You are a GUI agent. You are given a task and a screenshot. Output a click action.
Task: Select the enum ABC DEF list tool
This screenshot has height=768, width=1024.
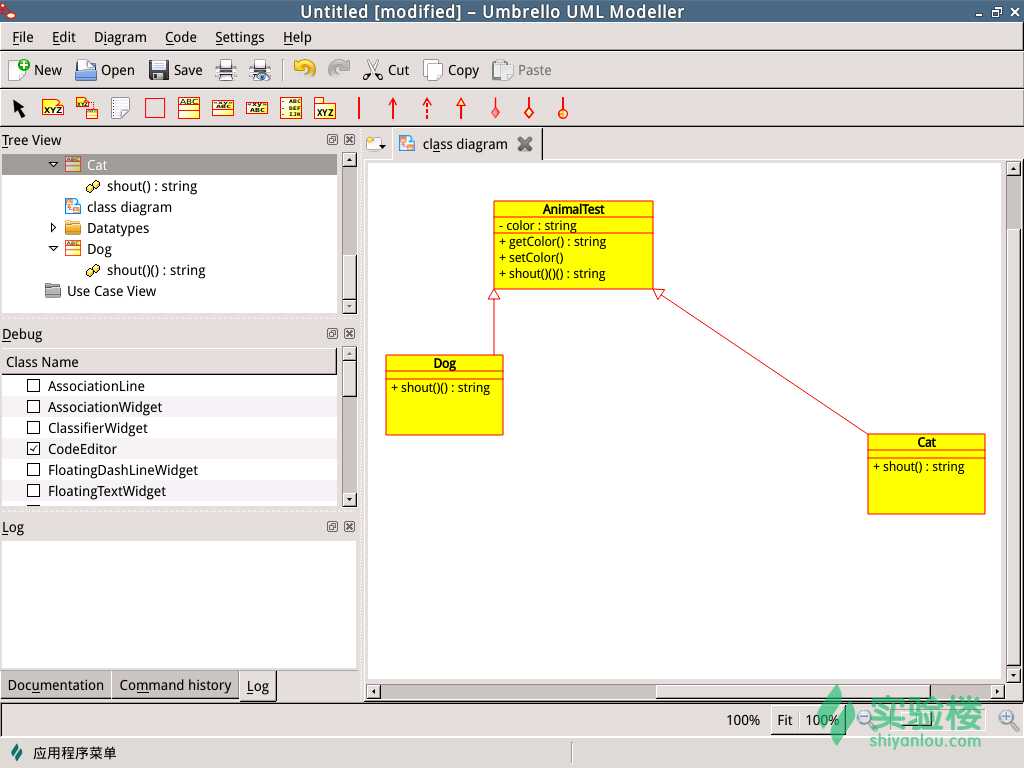(x=291, y=108)
